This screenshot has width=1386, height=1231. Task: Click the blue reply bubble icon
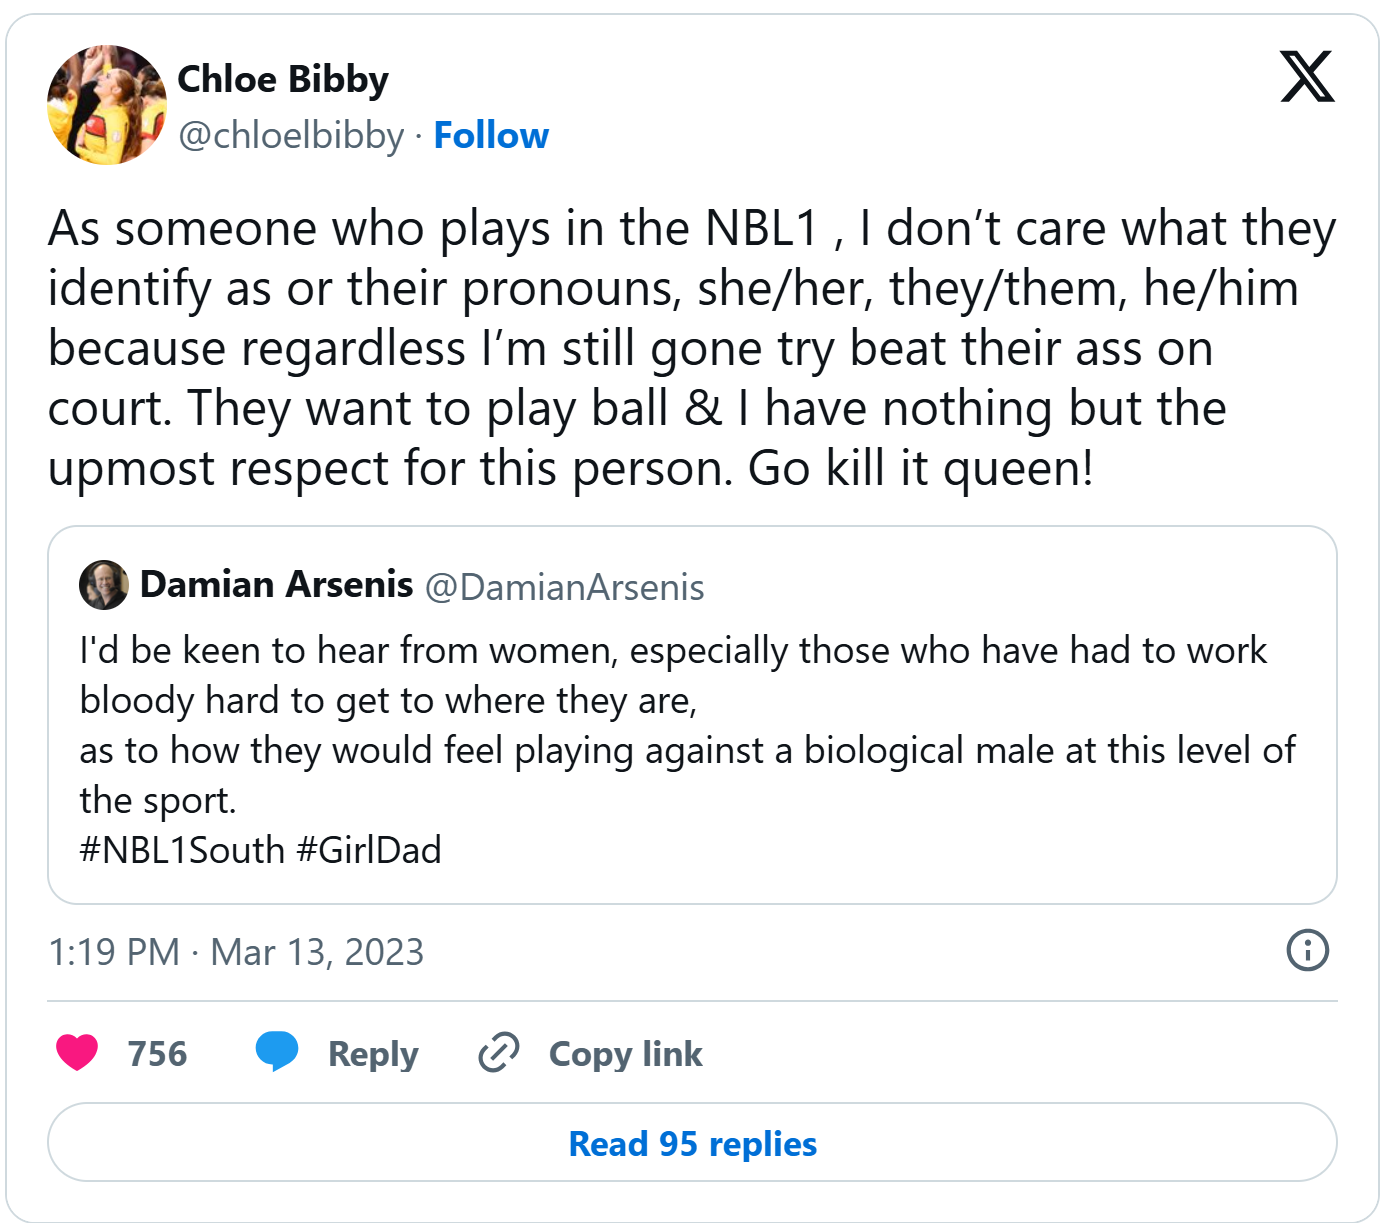[277, 1051]
